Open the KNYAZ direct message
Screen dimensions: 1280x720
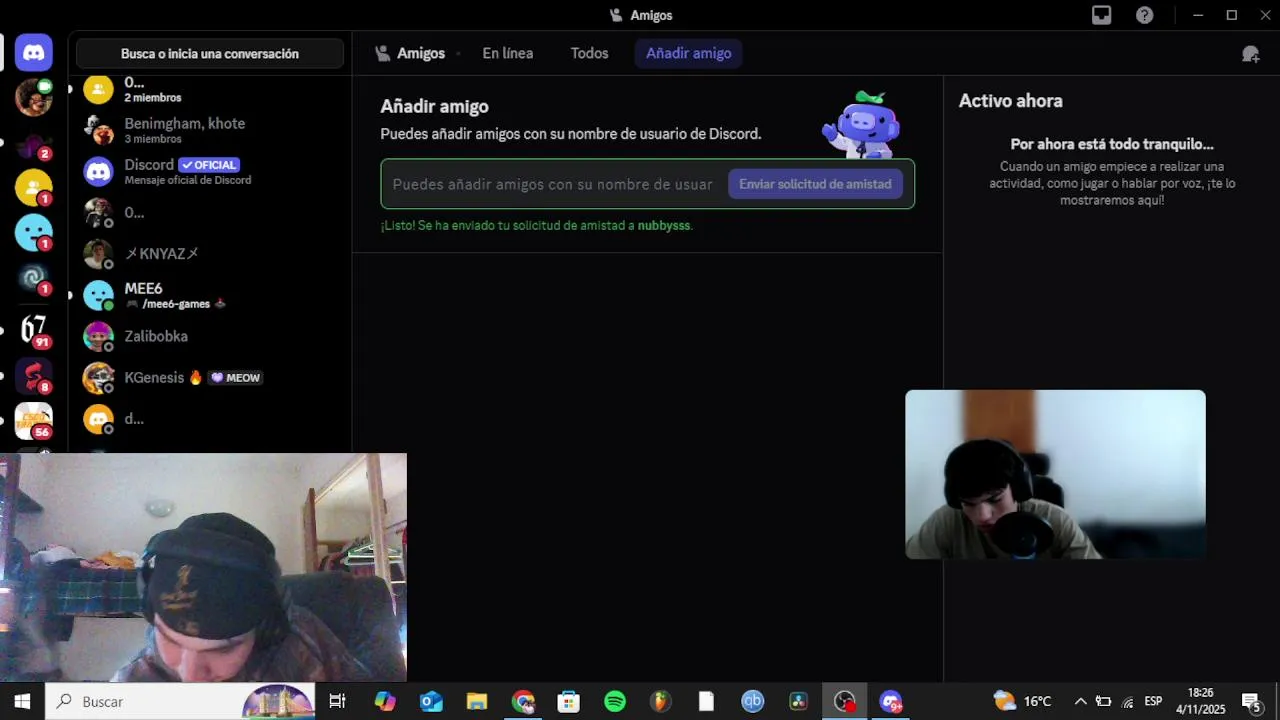pyautogui.click(x=210, y=254)
